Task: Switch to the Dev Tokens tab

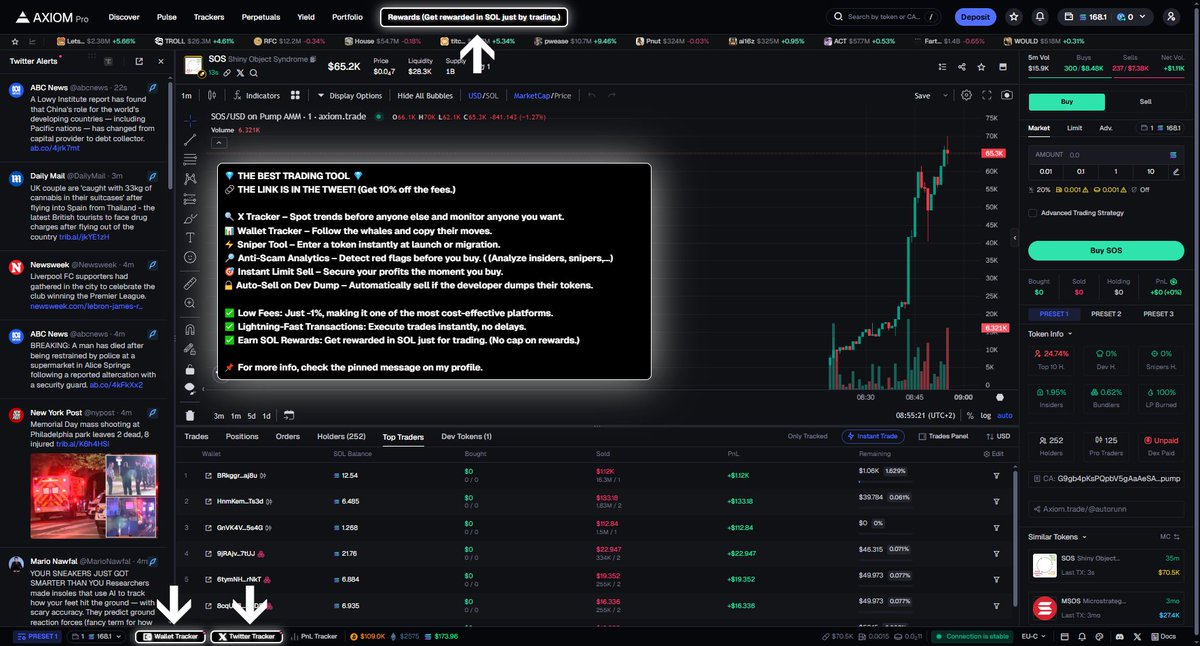Action: (466, 436)
